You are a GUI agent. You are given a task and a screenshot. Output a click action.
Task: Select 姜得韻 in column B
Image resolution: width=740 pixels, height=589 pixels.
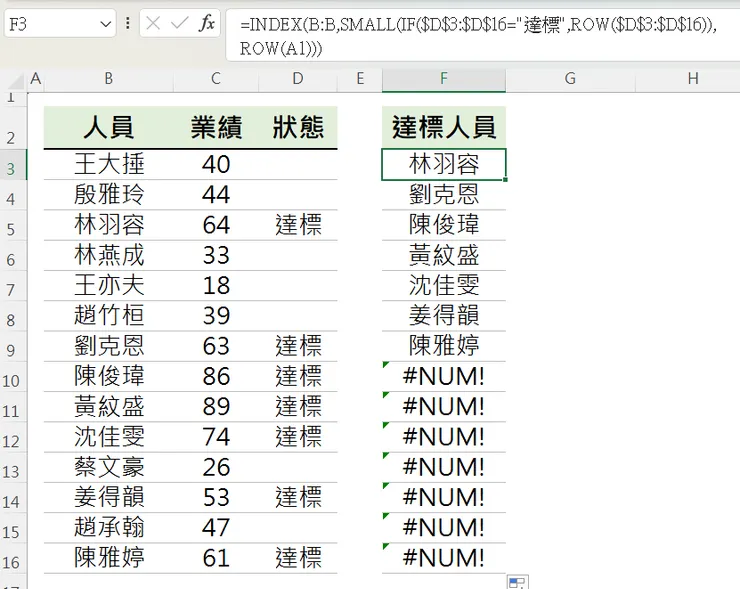[x=109, y=497]
